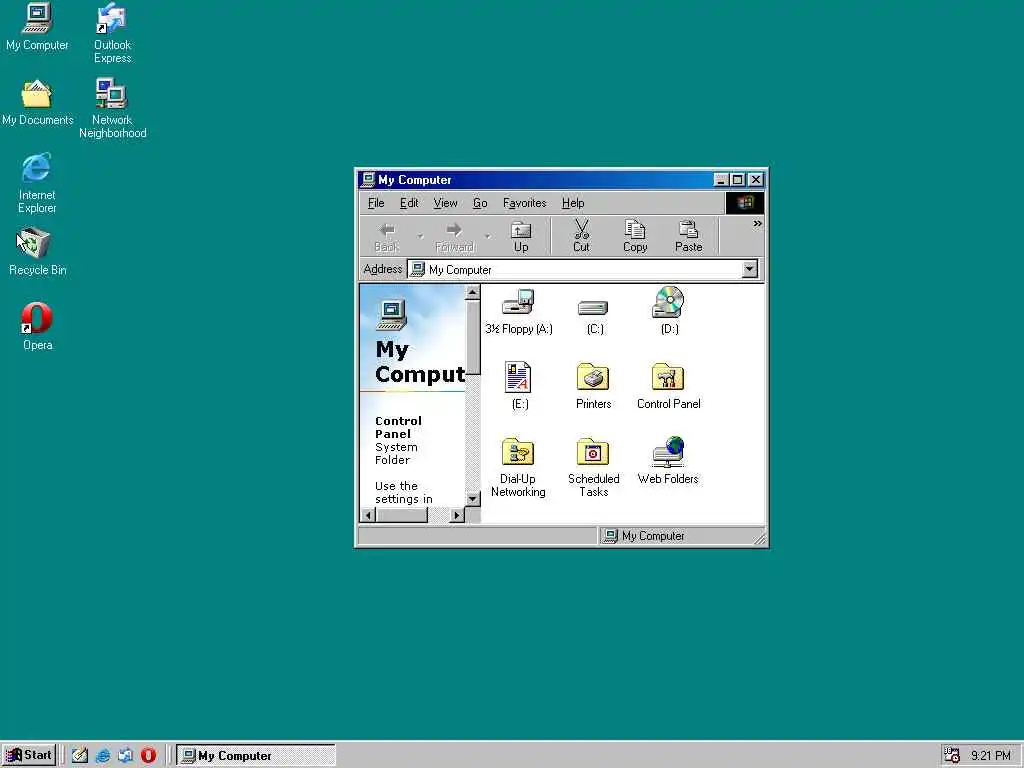
Task: Select Network Neighborhood desktop icon
Action: coord(112,109)
